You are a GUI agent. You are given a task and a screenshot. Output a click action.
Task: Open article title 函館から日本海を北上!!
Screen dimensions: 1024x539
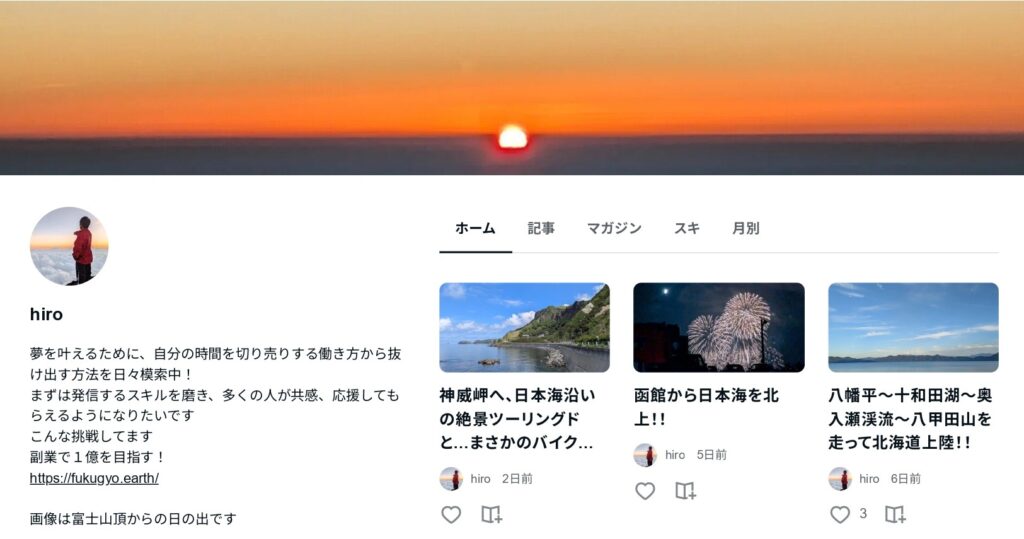tap(707, 407)
